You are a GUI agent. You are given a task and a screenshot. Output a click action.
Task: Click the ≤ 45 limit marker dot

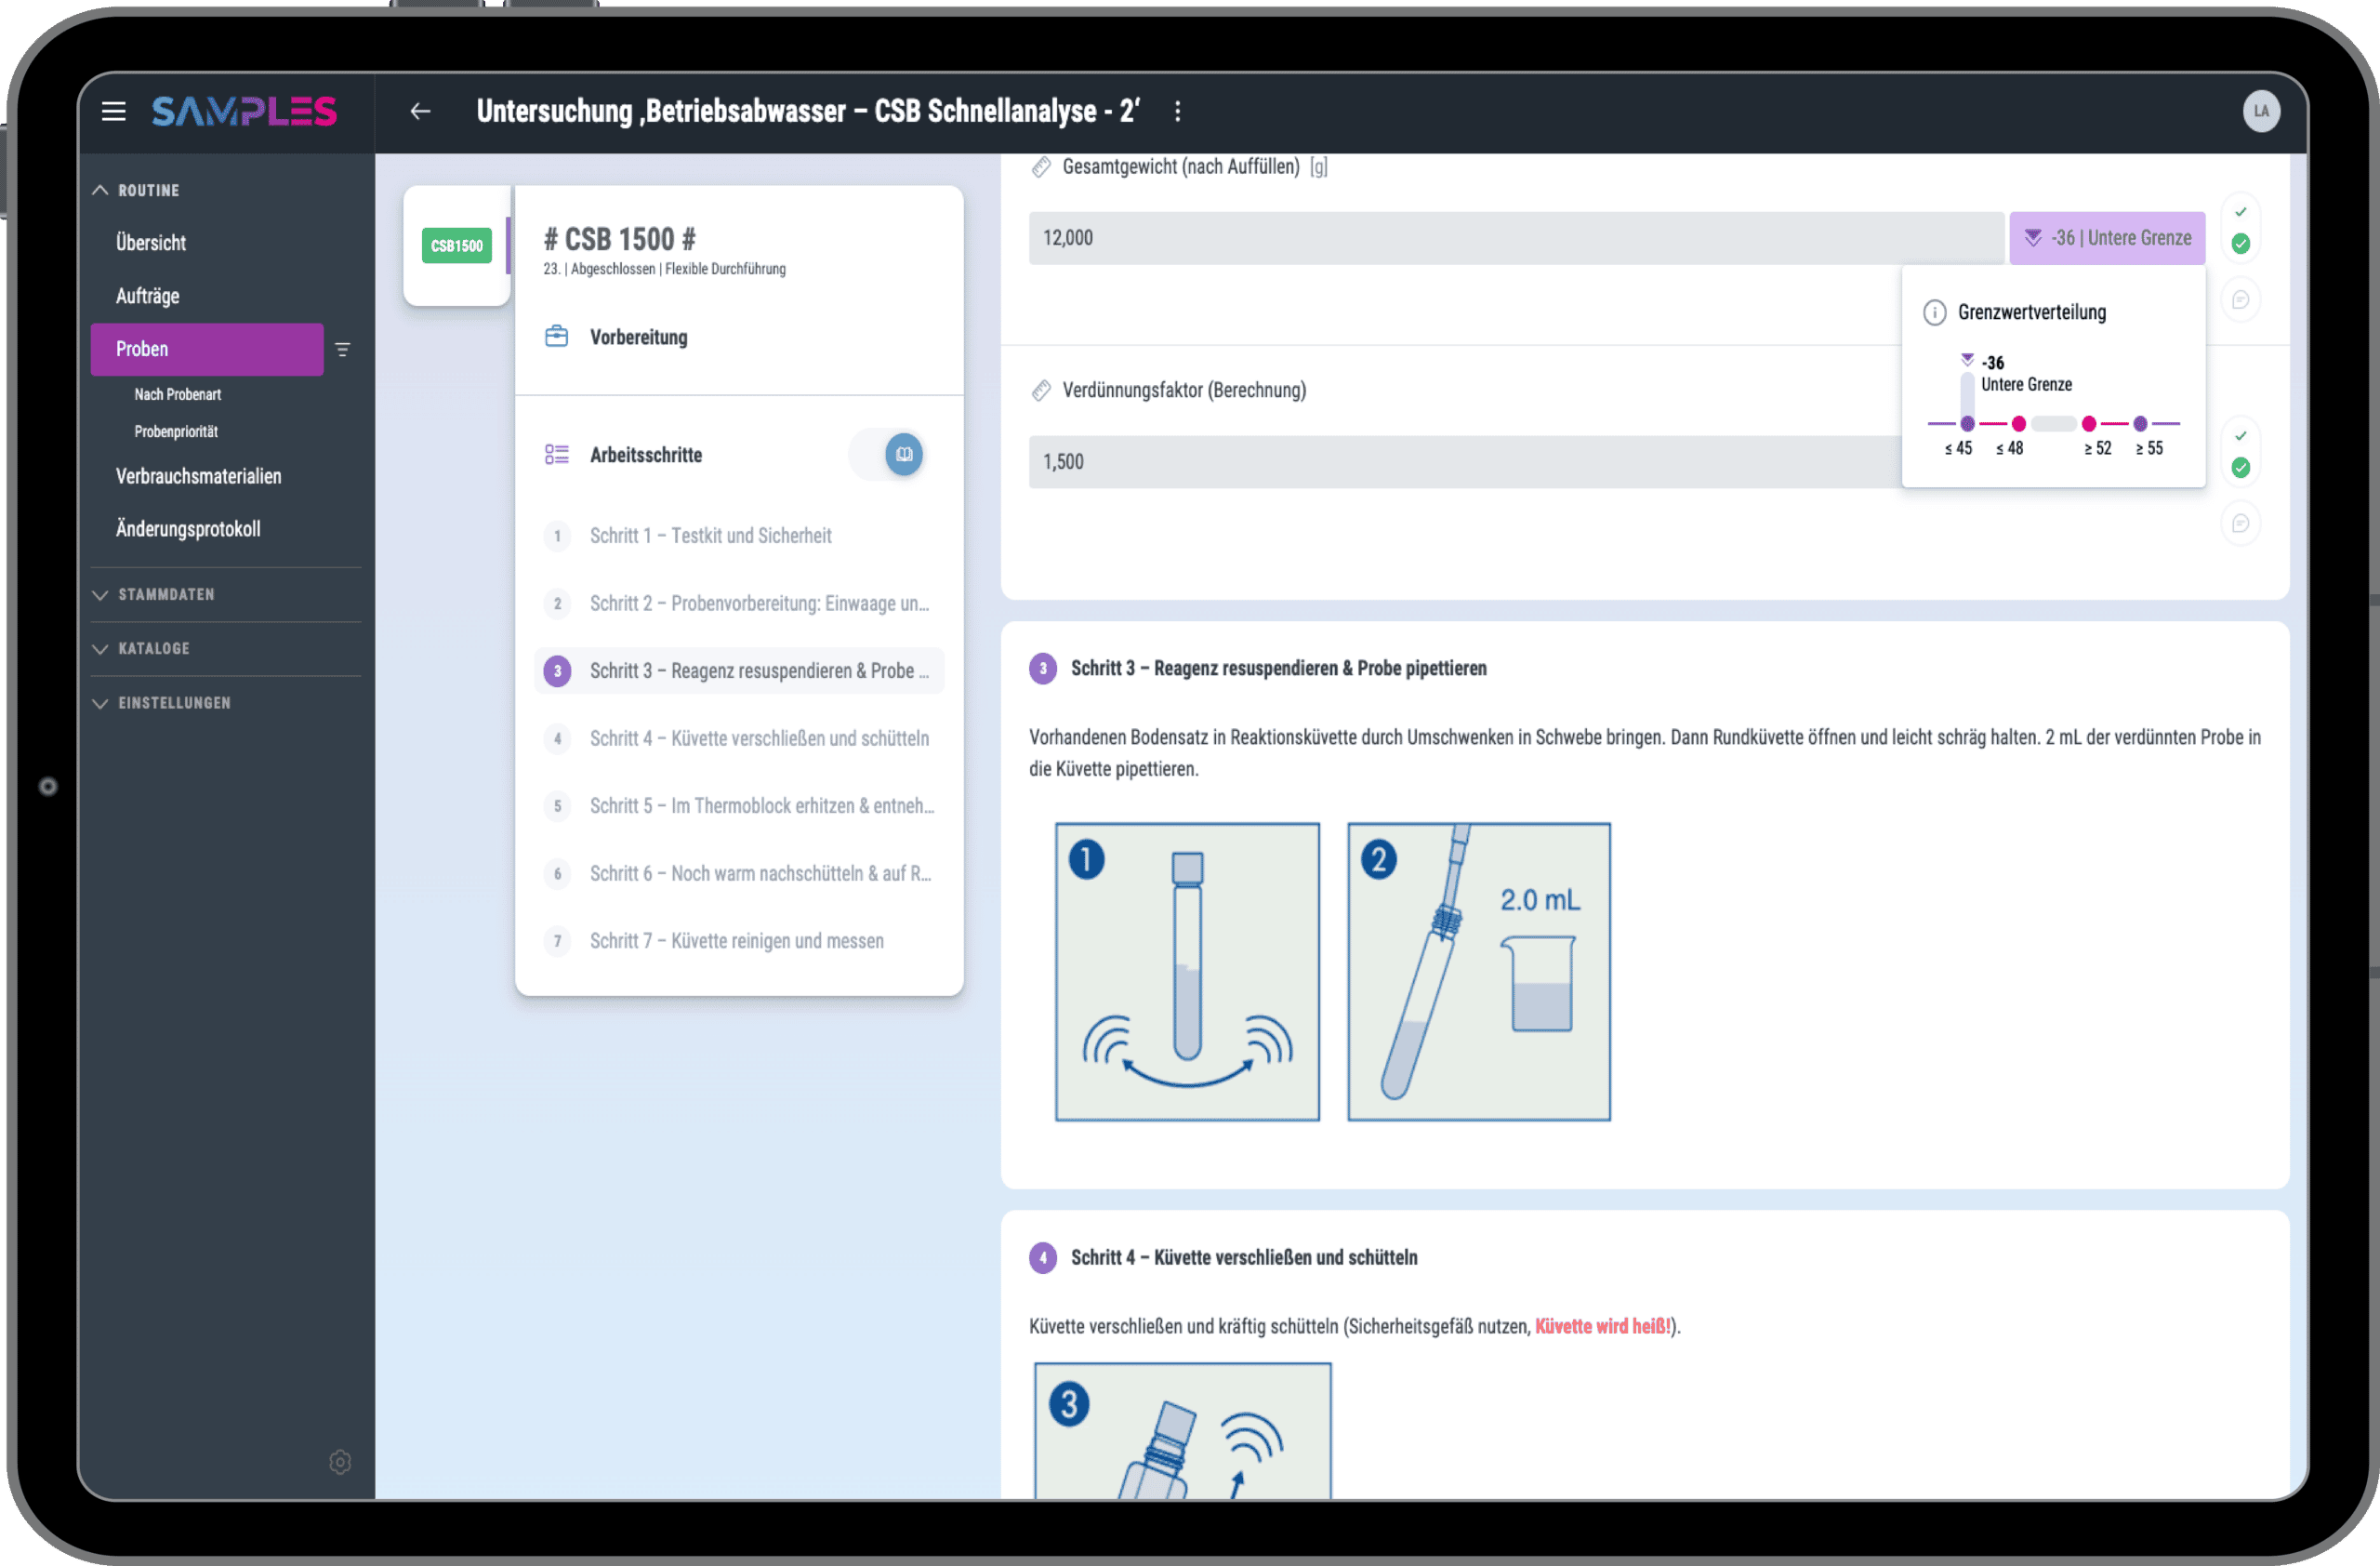tap(1967, 423)
